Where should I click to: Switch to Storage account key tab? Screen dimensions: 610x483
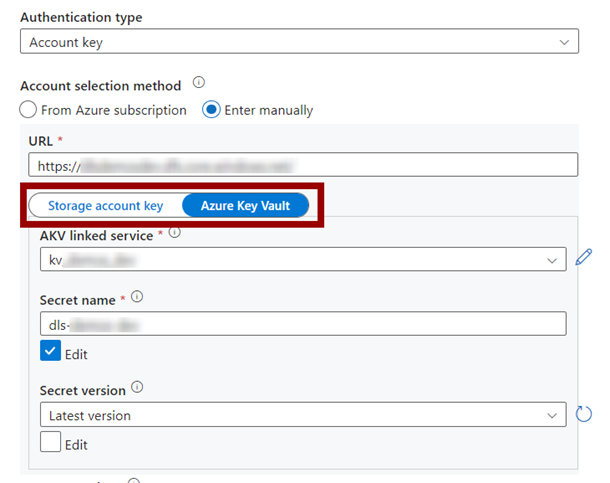click(105, 205)
